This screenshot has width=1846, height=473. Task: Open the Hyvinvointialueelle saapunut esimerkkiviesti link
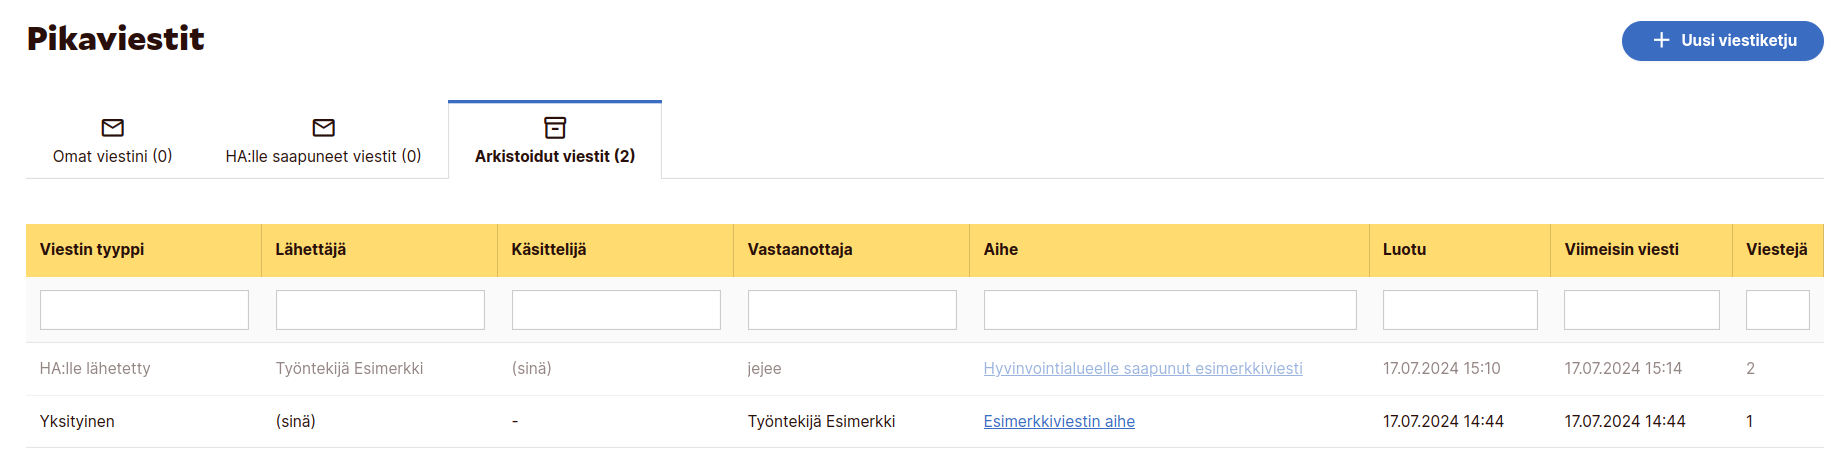click(x=1143, y=368)
